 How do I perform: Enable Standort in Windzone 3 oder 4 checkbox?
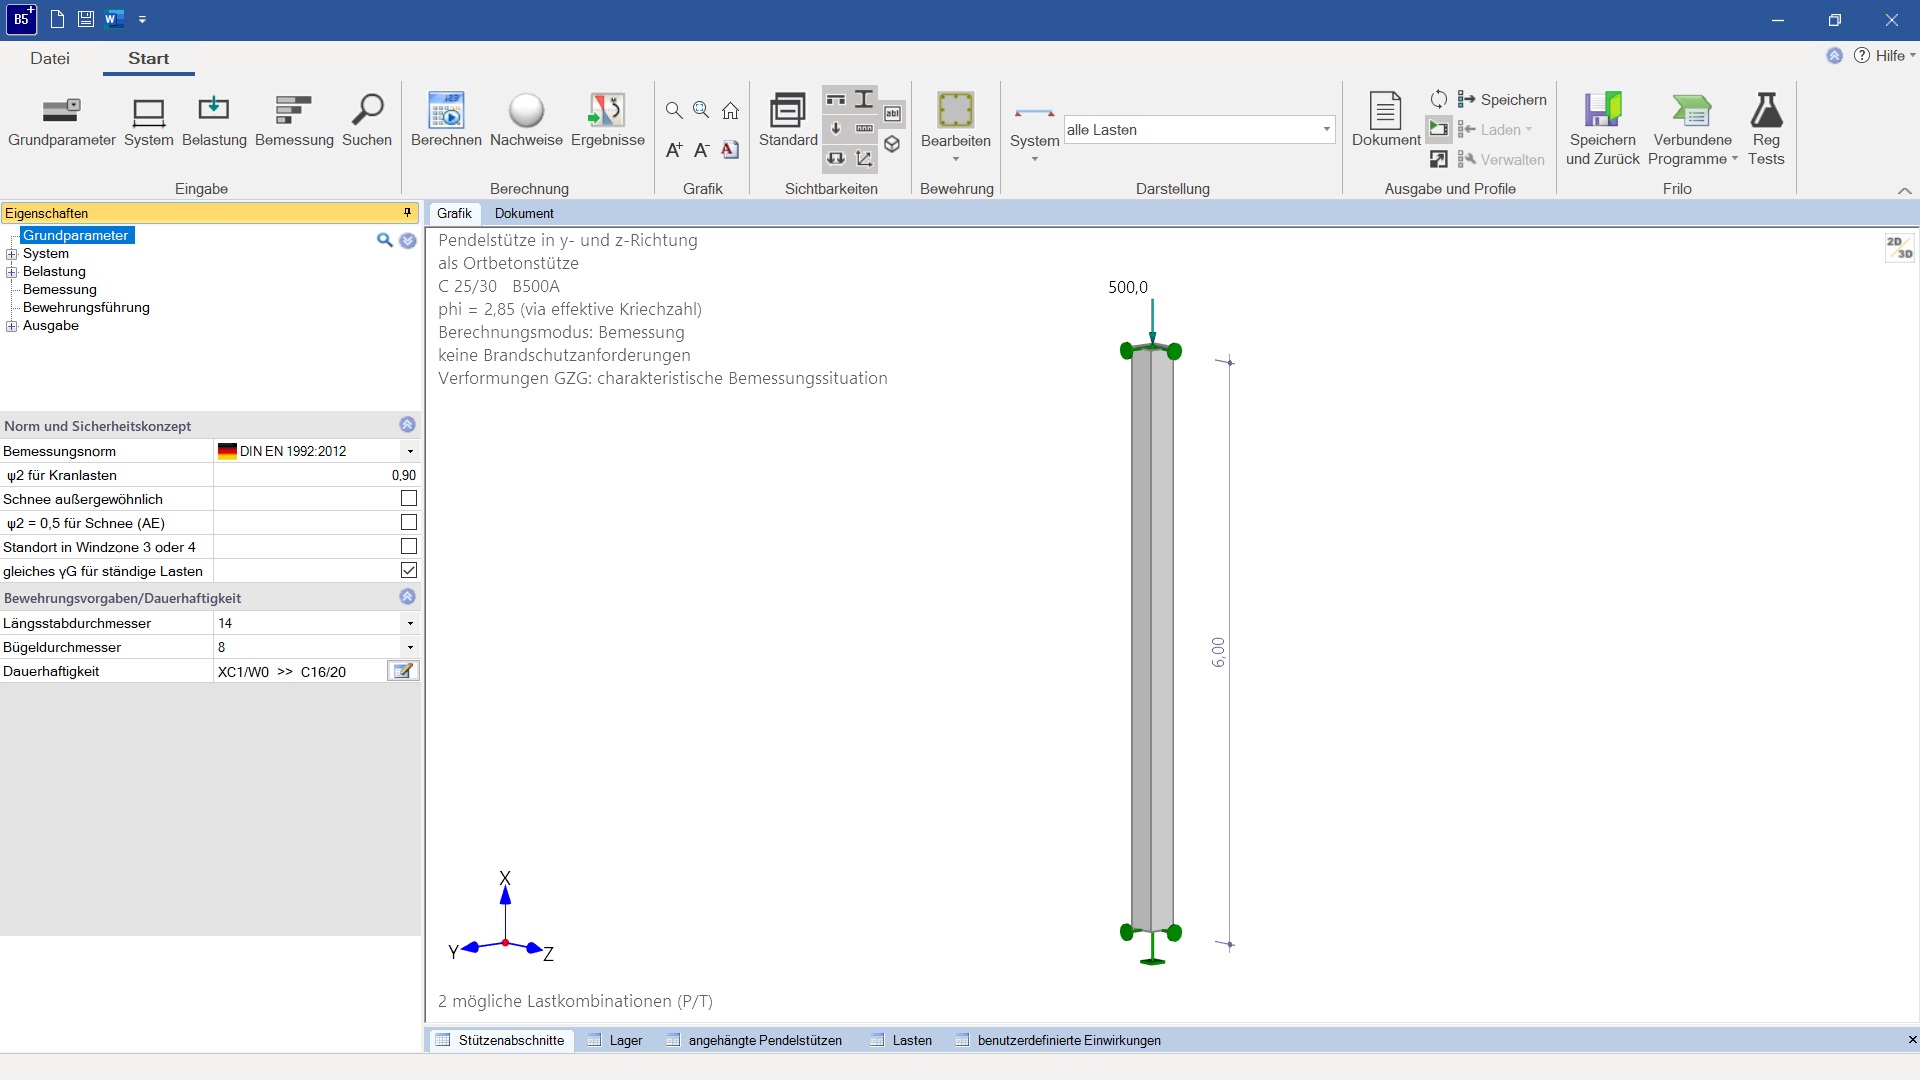pyautogui.click(x=408, y=546)
